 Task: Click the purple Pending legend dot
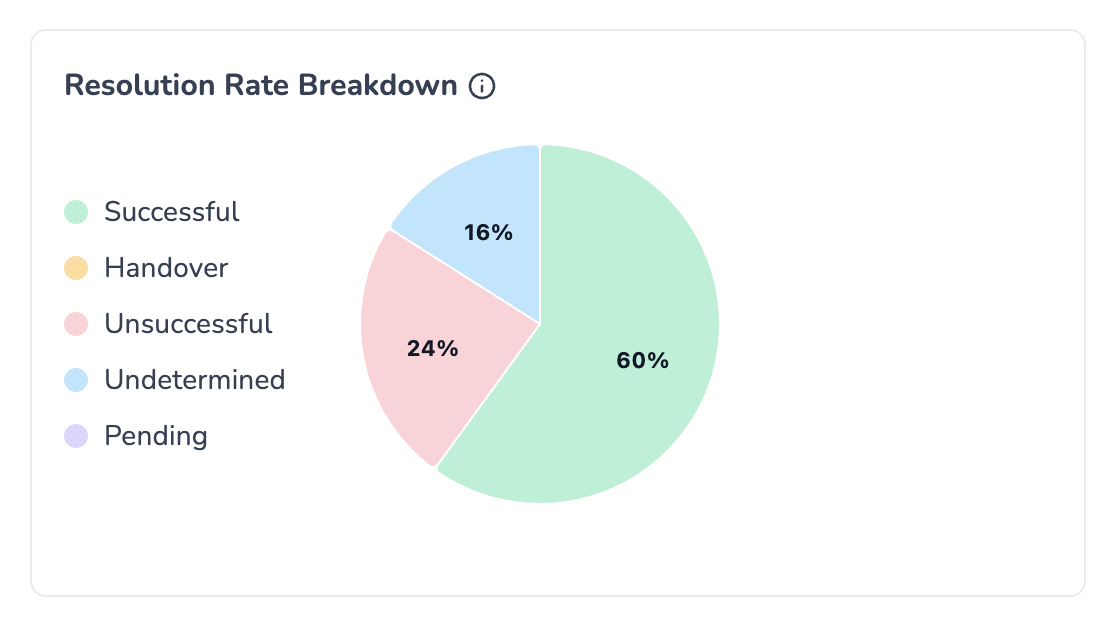coord(76,436)
